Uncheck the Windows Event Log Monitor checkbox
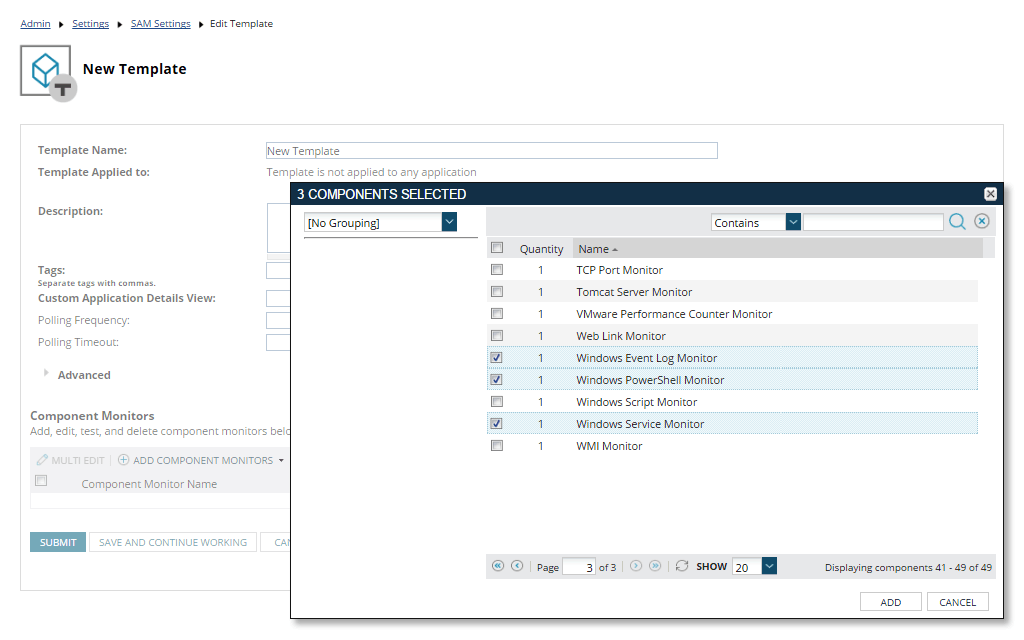Screen dimensions: 1024x640 (x=497, y=357)
